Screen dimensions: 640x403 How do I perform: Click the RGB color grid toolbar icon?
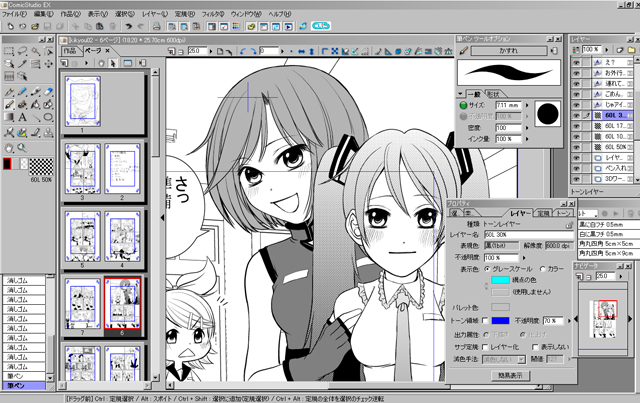click(x=236, y=27)
